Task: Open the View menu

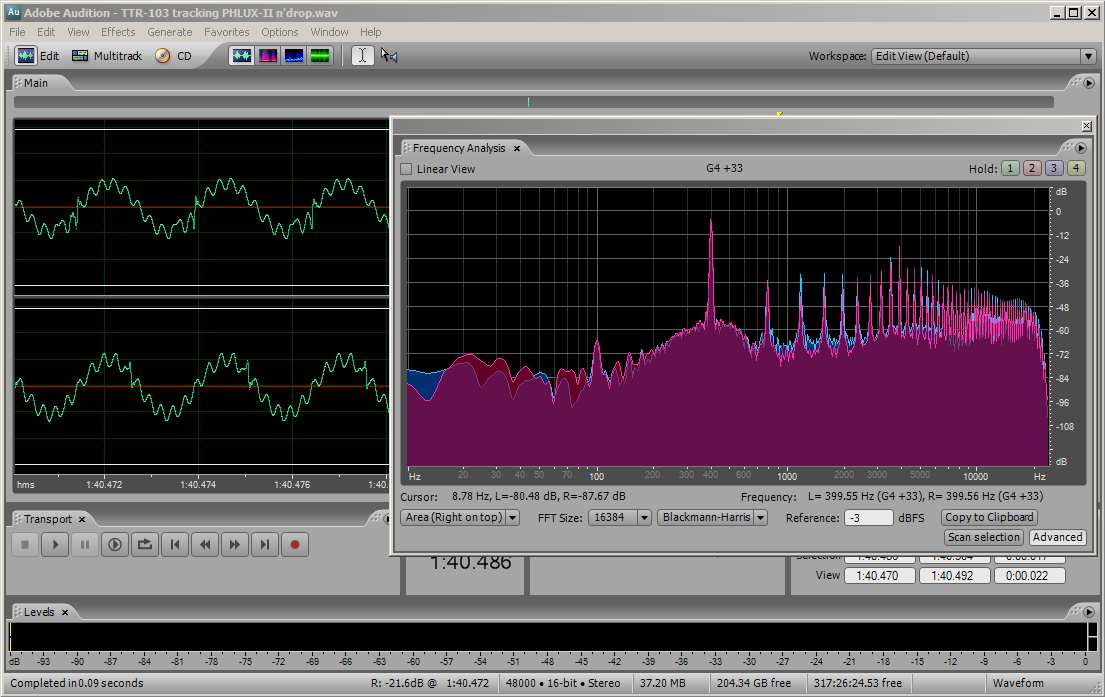Action: (78, 32)
